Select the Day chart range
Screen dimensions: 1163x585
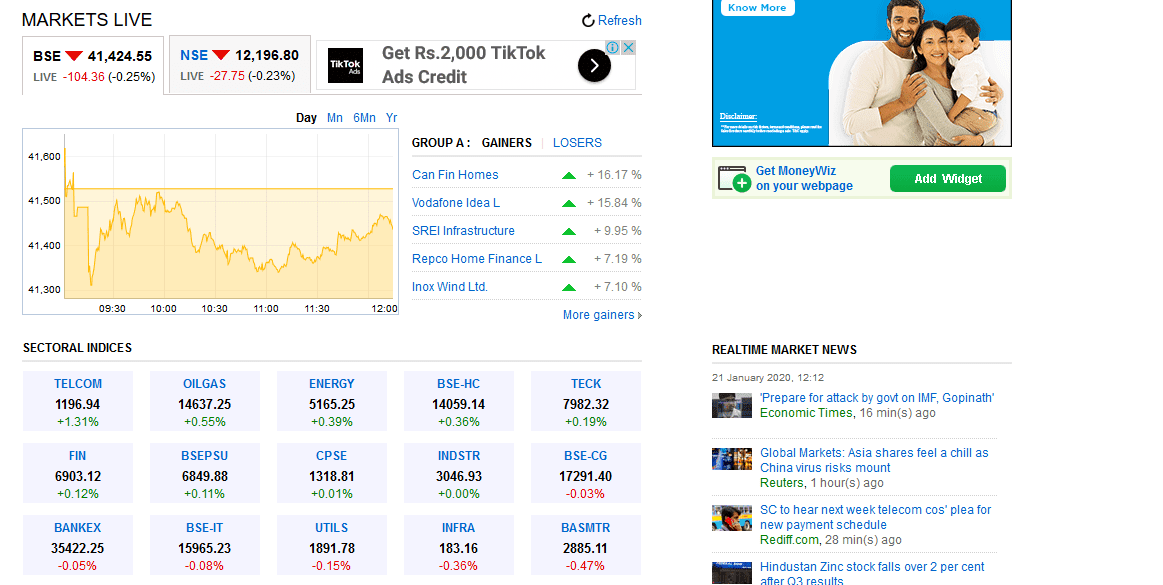(x=306, y=118)
